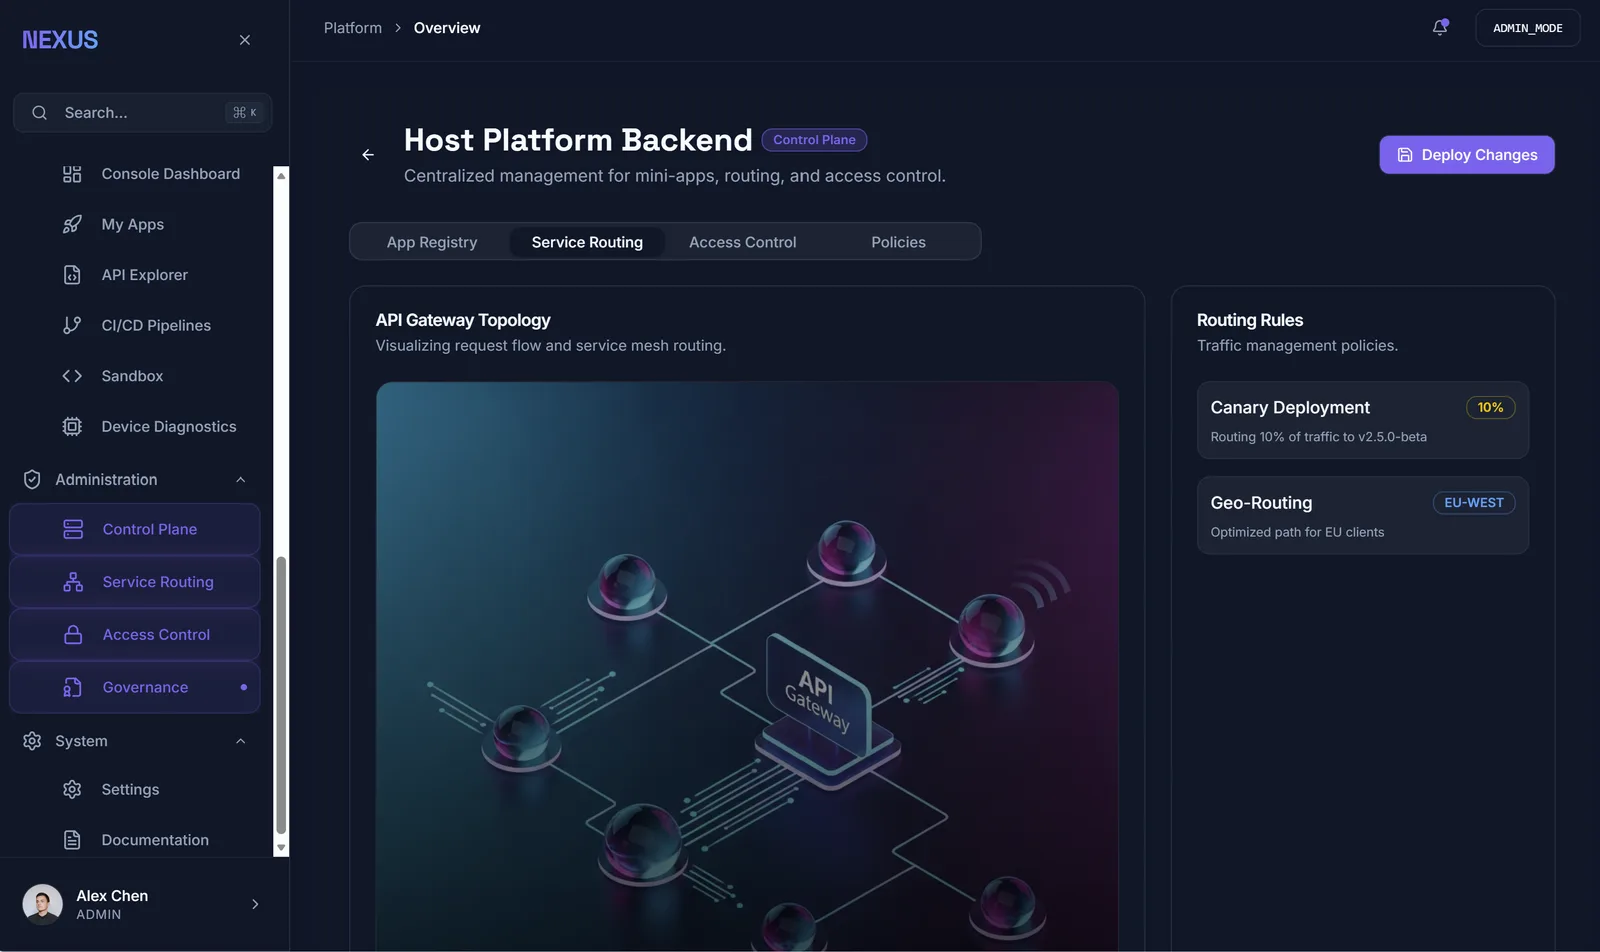
Task: Click Alex Chen's avatar photo
Action: (42, 904)
